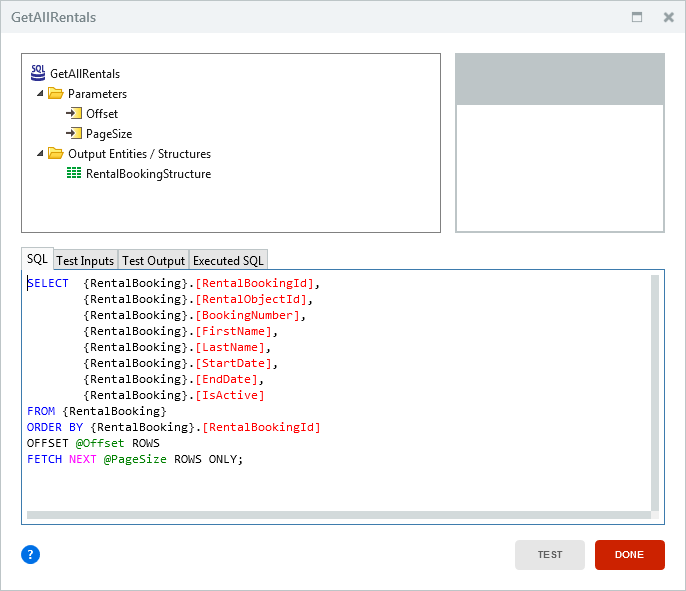Click the ORDER BY keyword

click(x=55, y=427)
